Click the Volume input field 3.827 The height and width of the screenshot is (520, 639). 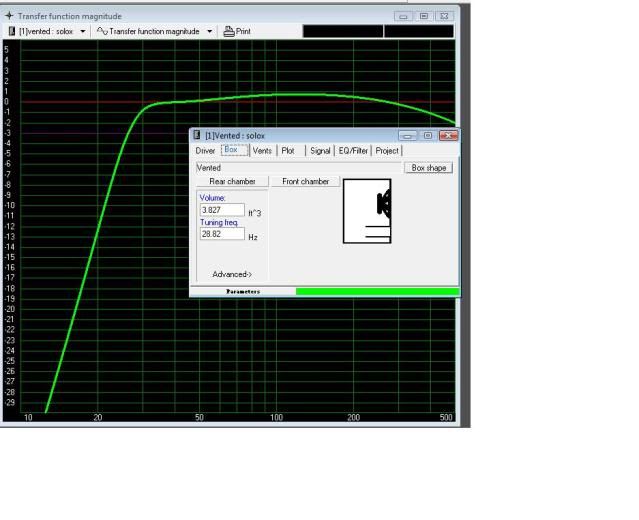point(222,210)
